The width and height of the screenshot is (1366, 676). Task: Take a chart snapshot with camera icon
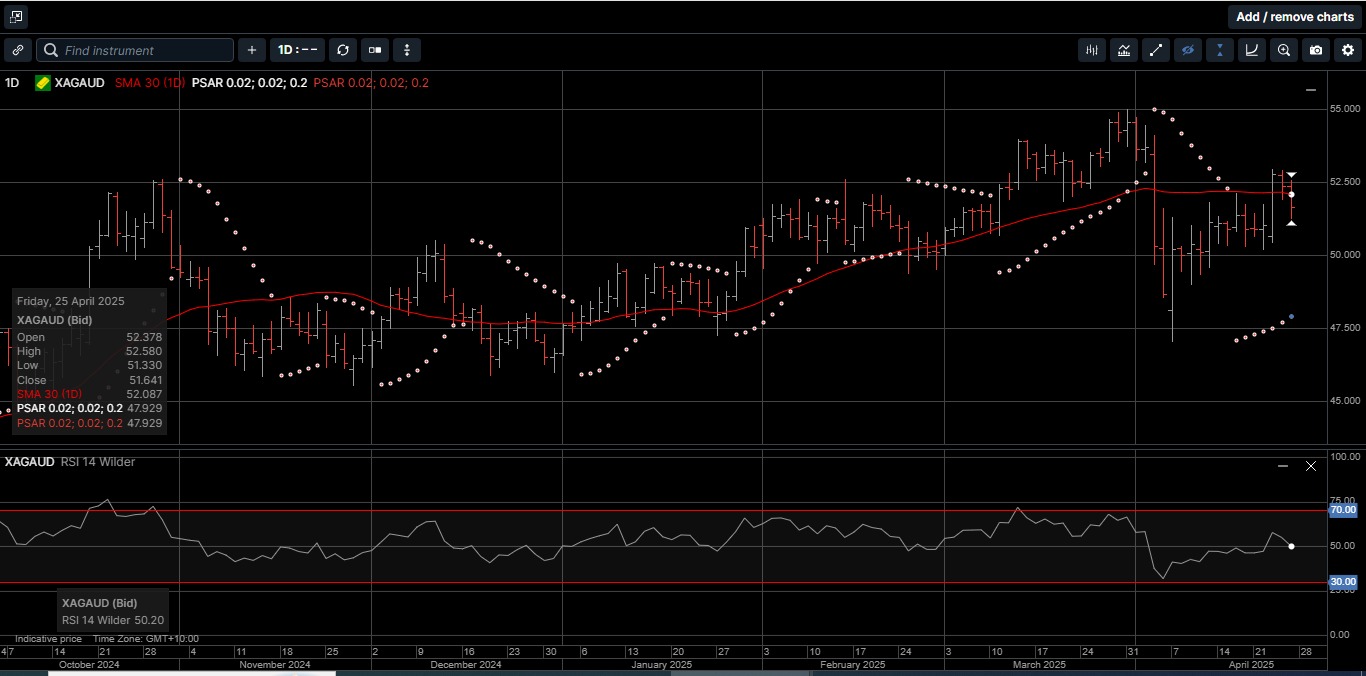coord(1316,50)
